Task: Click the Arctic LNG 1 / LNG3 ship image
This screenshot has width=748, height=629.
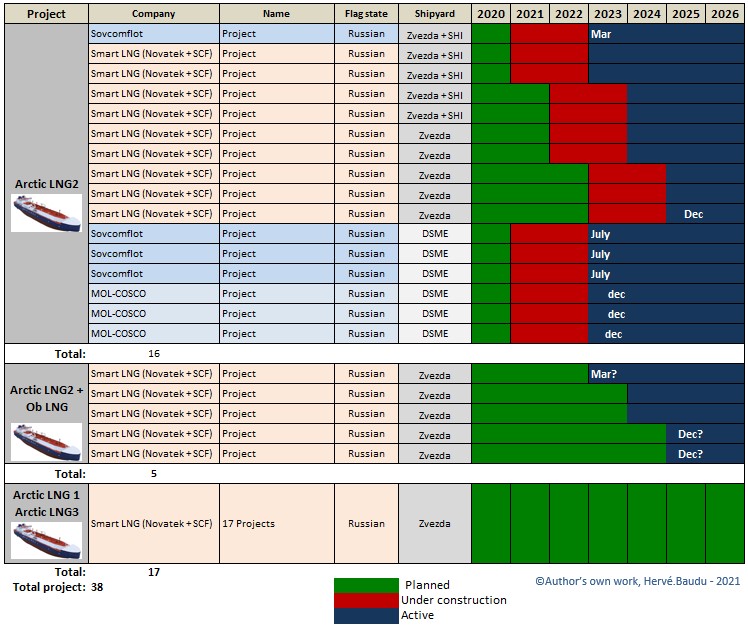Action: point(46,540)
